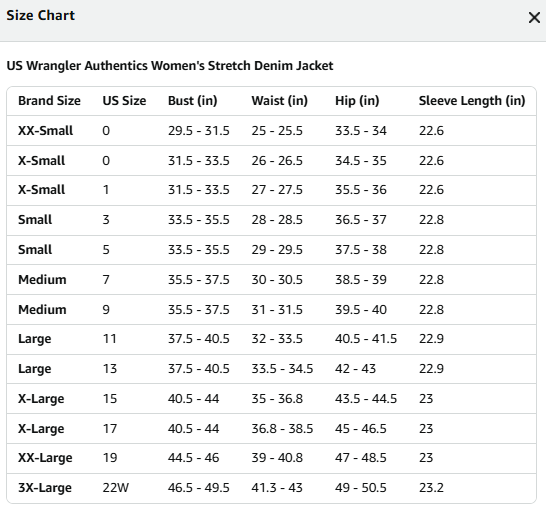Click the Brand Size column header
Image resolution: width=546 pixels, height=515 pixels.
(x=49, y=101)
